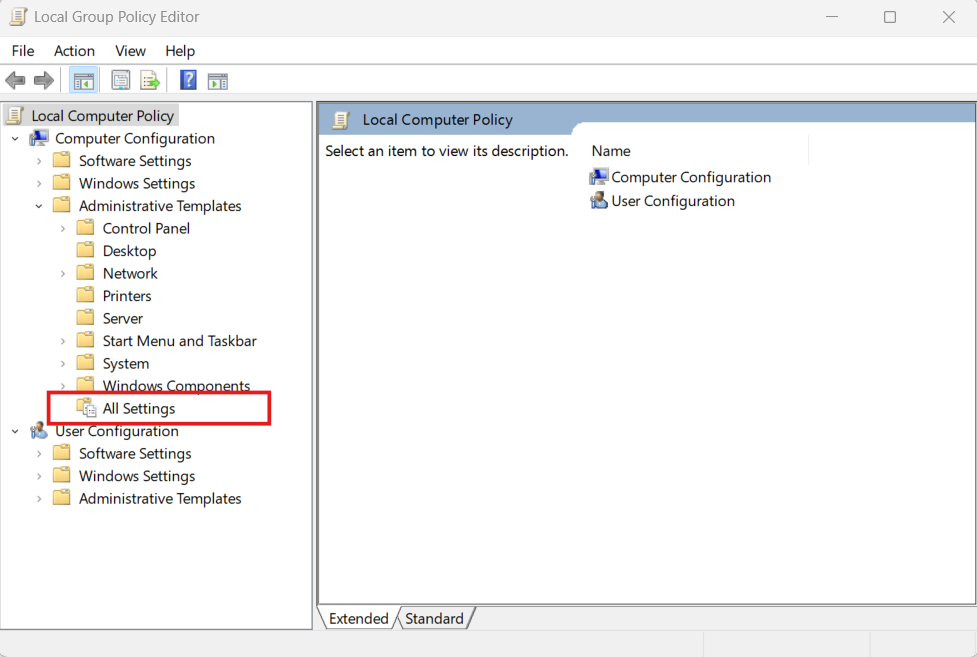Open the Action menu
The height and width of the screenshot is (657, 977).
click(x=74, y=50)
